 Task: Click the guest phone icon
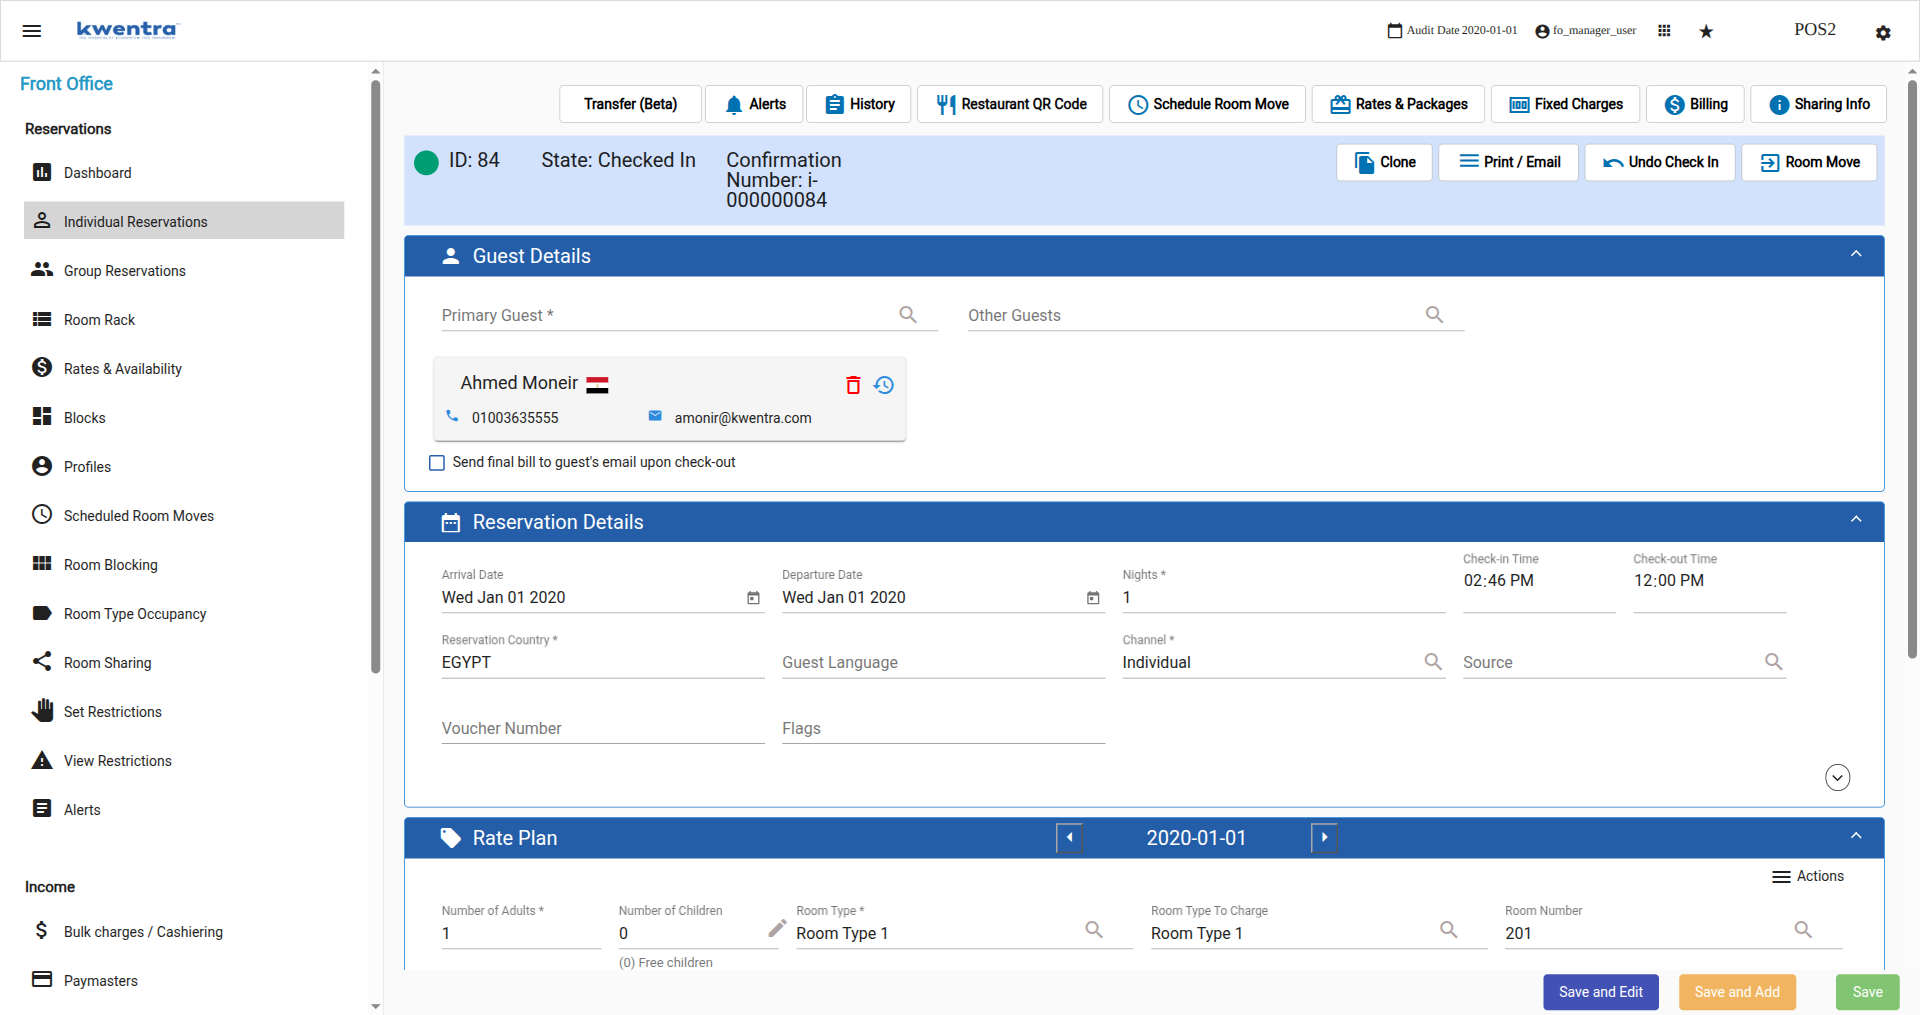tap(452, 416)
